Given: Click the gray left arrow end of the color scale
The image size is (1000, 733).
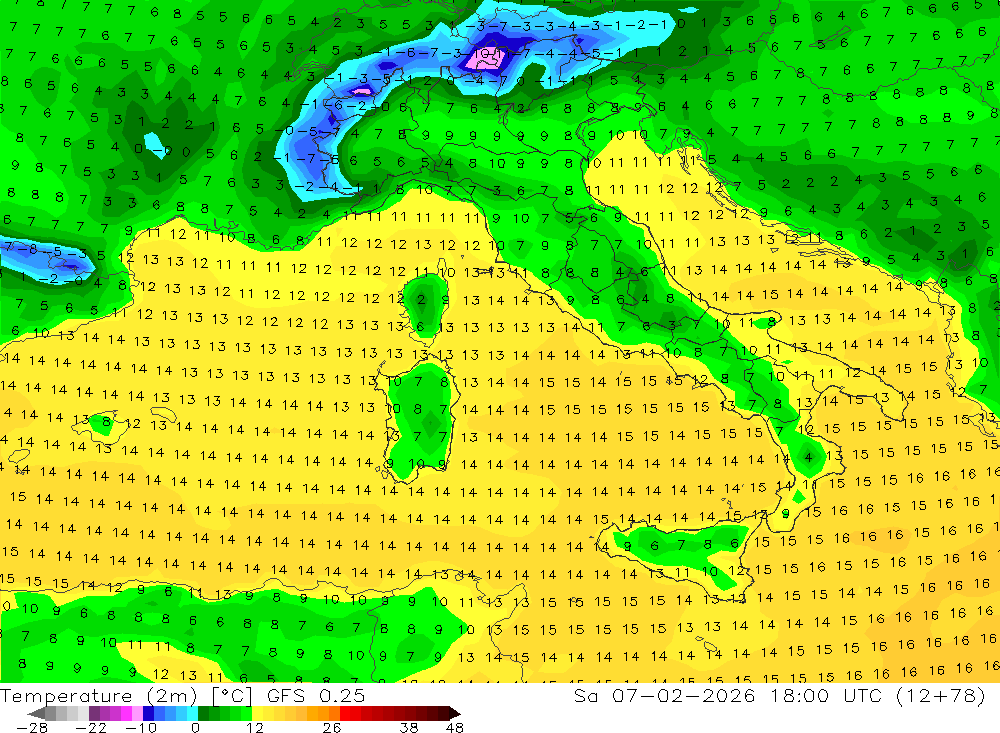Looking at the screenshot, I should pos(36,713).
